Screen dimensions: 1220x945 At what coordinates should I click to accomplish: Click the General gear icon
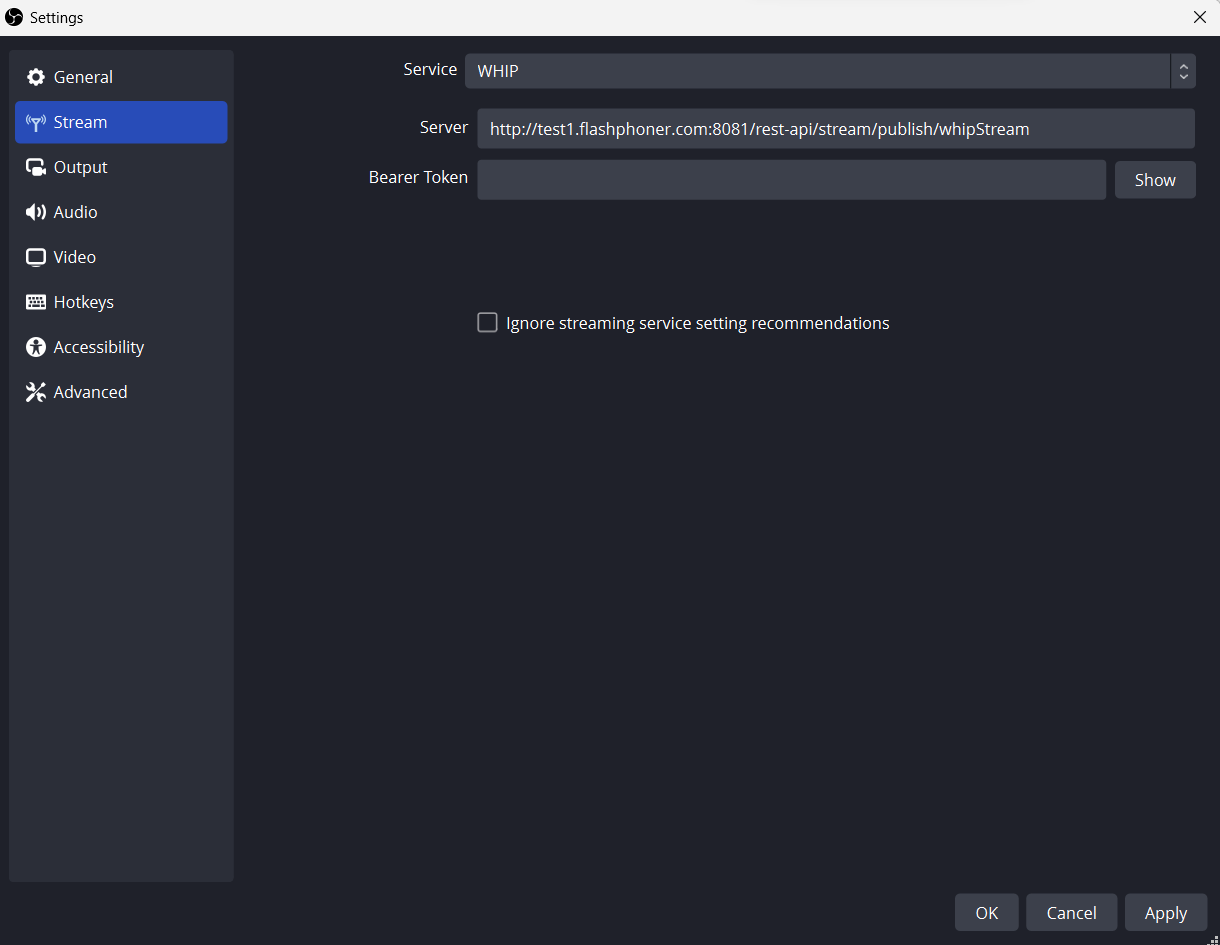point(36,77)
